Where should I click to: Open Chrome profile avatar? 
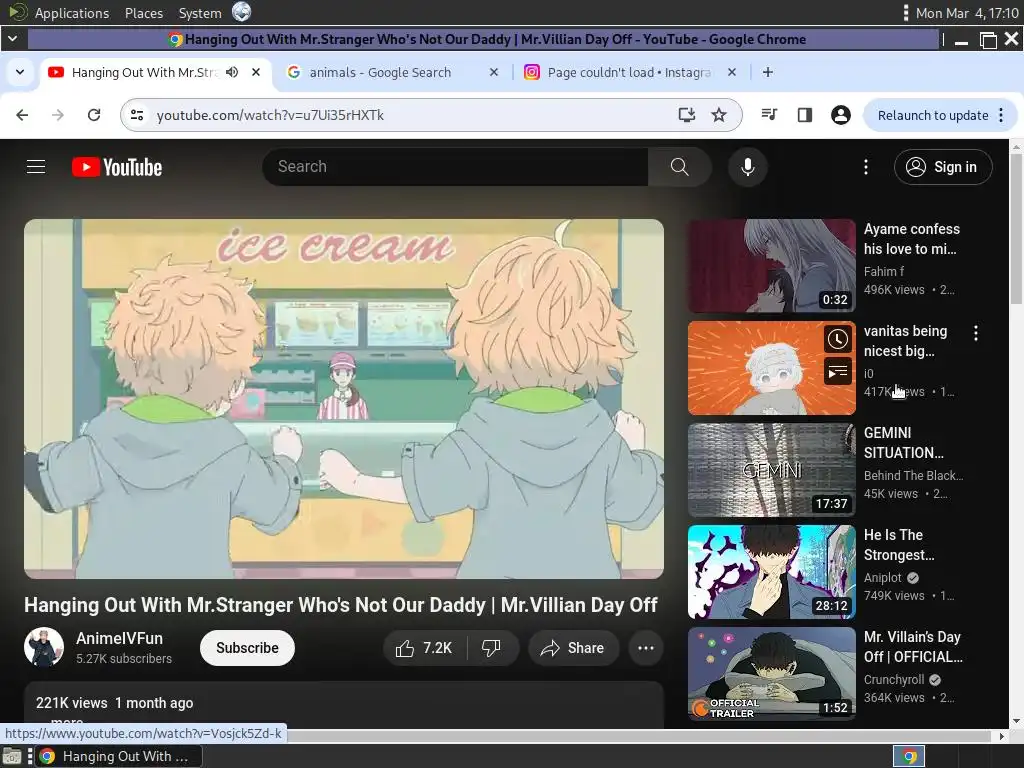840,115
